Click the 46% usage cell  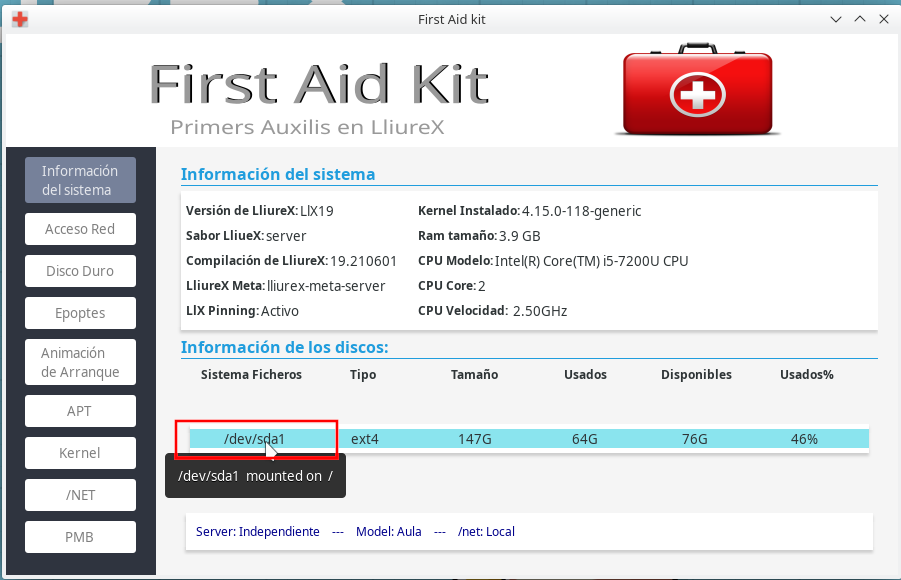point(804,439)
